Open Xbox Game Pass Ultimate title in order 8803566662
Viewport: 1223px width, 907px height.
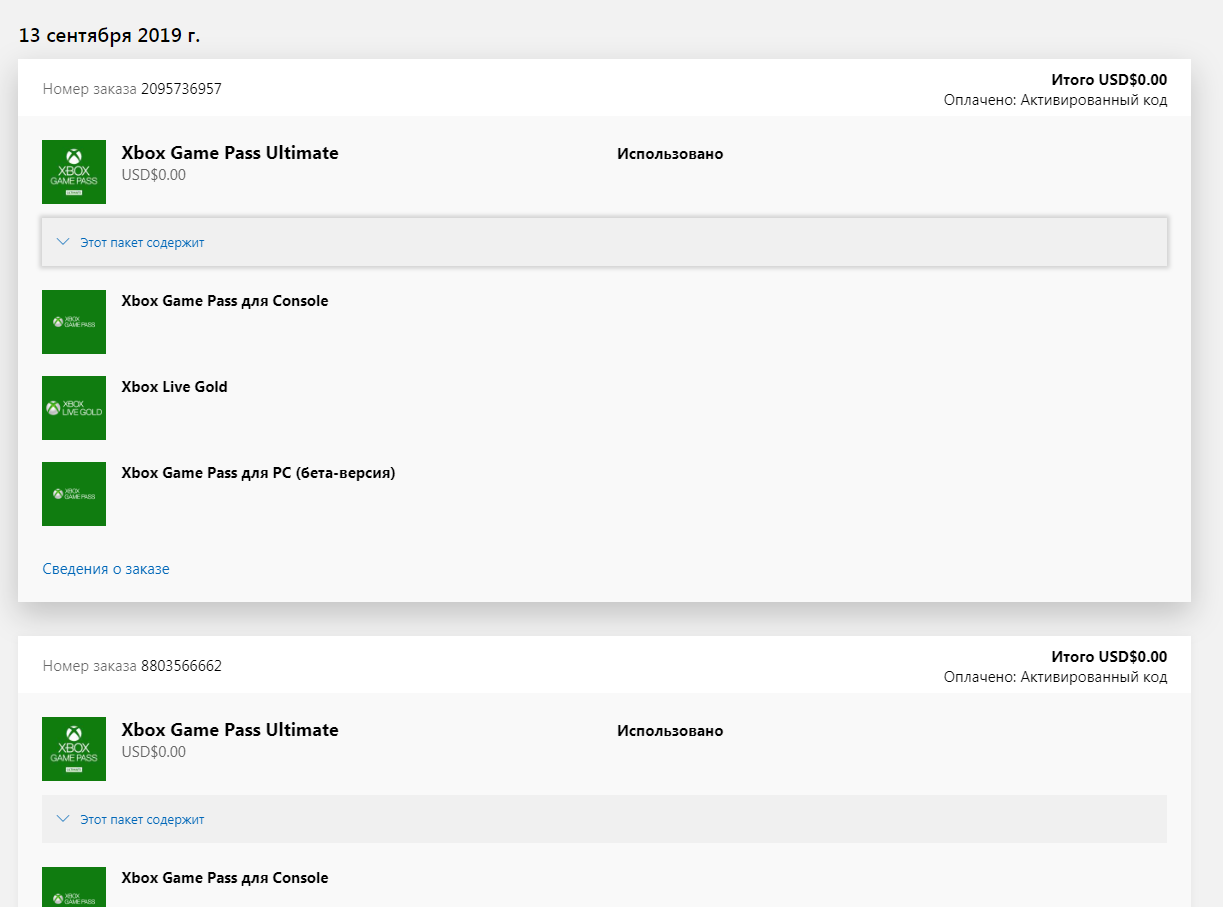point(230,730)
